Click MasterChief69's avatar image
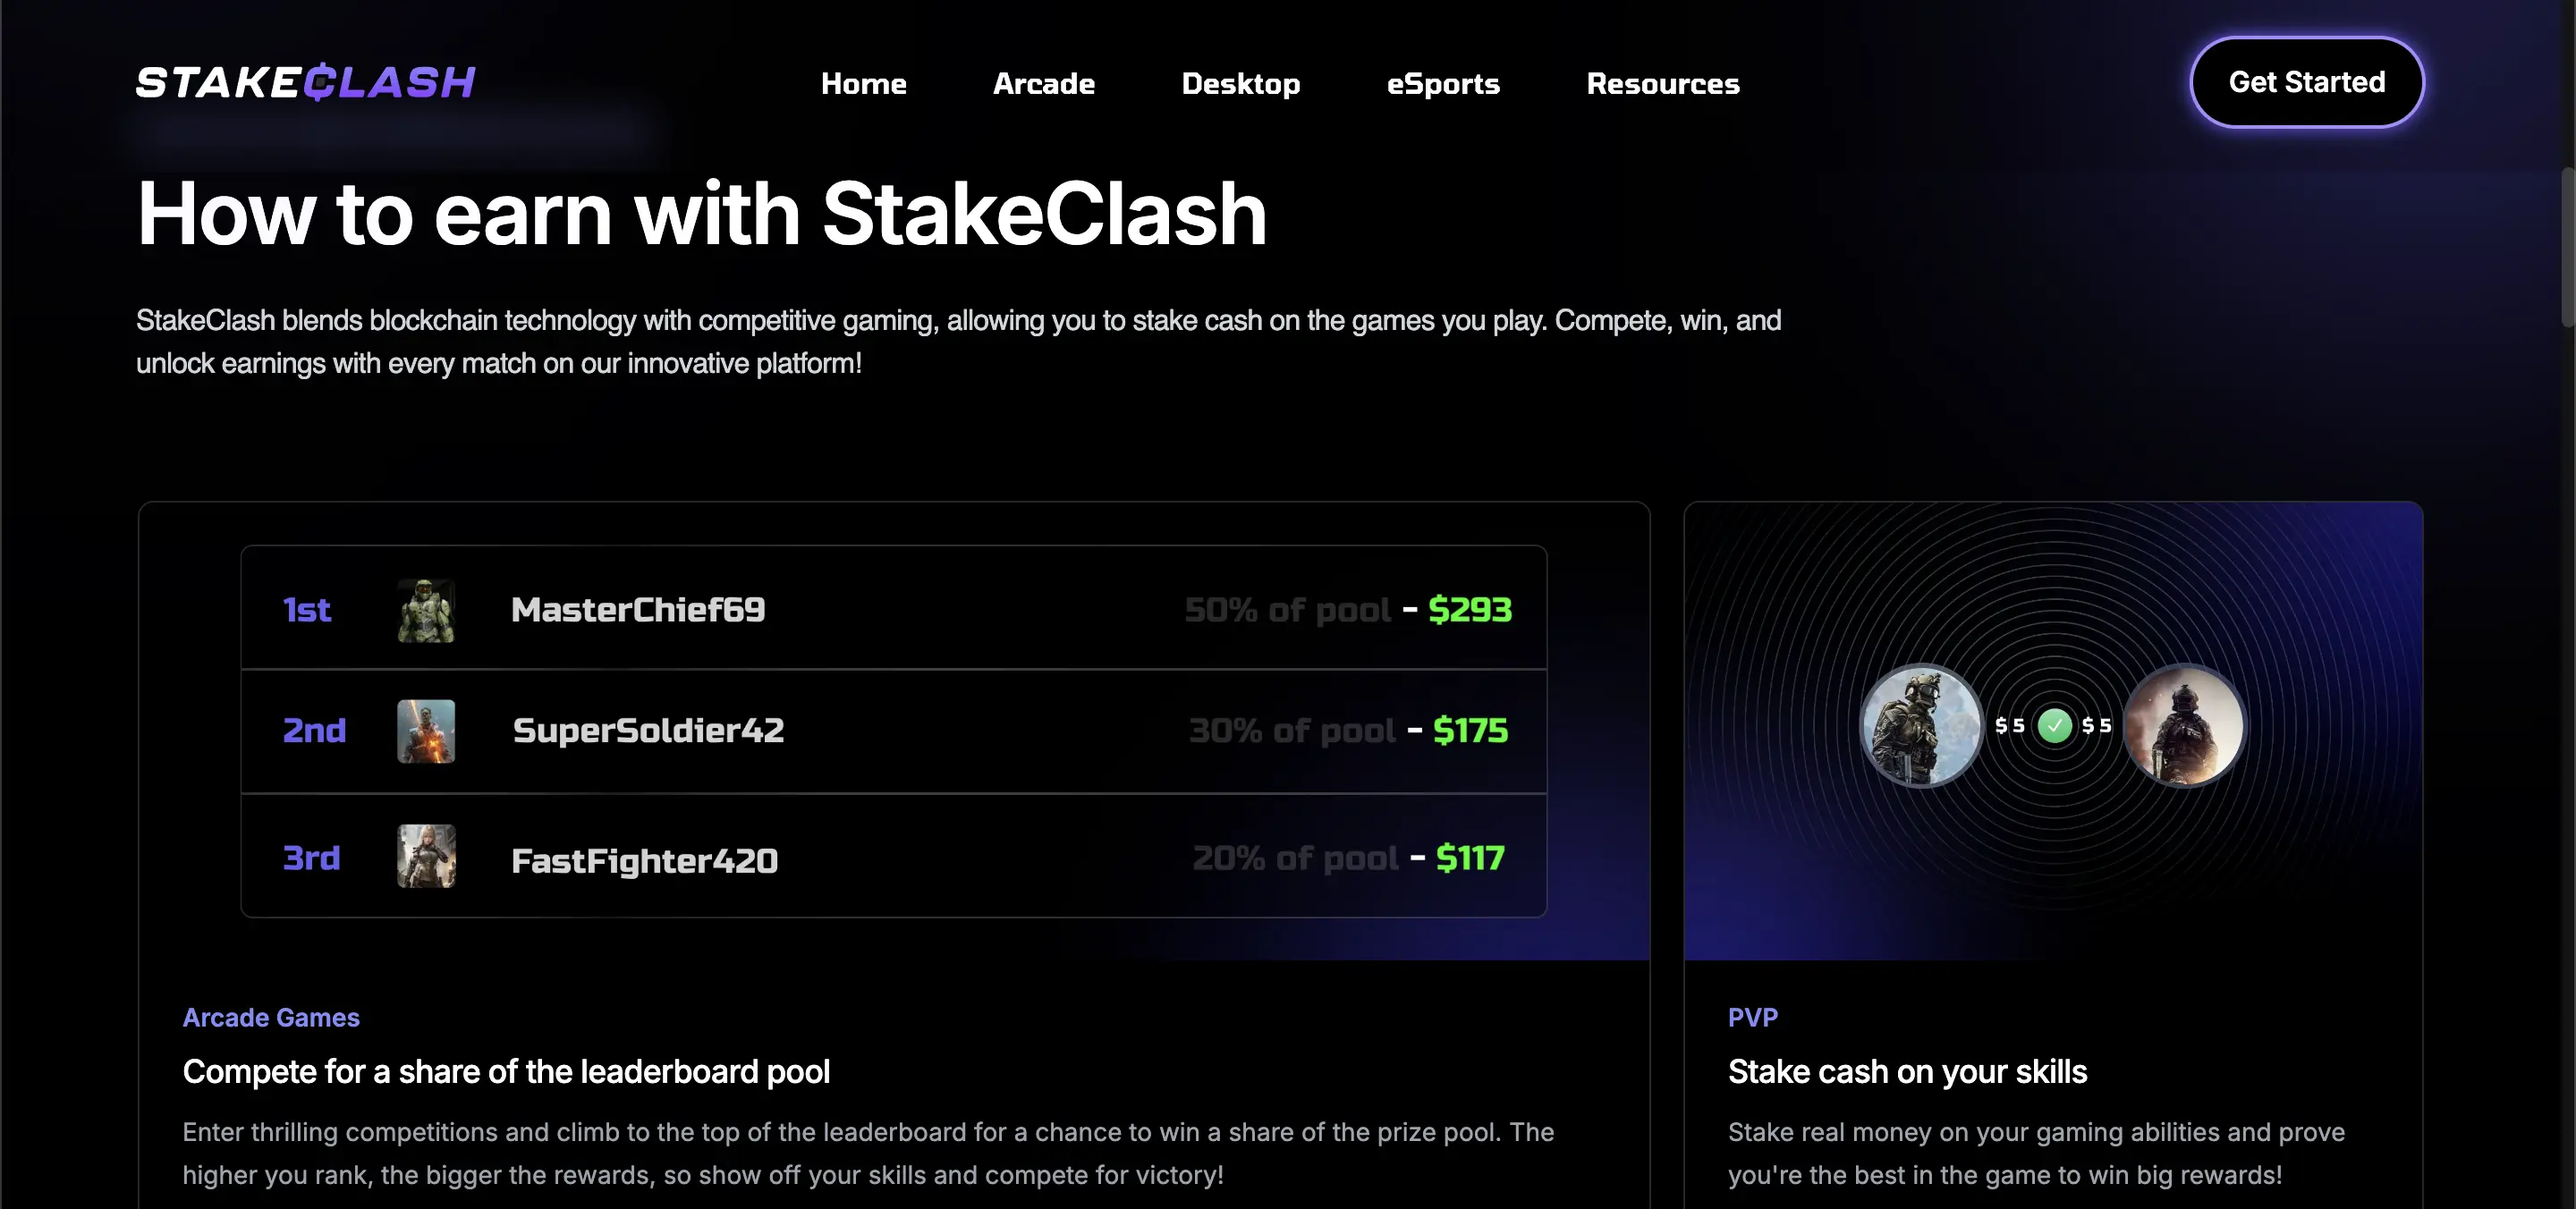The image size is (2576, 1209). [426, 609]
